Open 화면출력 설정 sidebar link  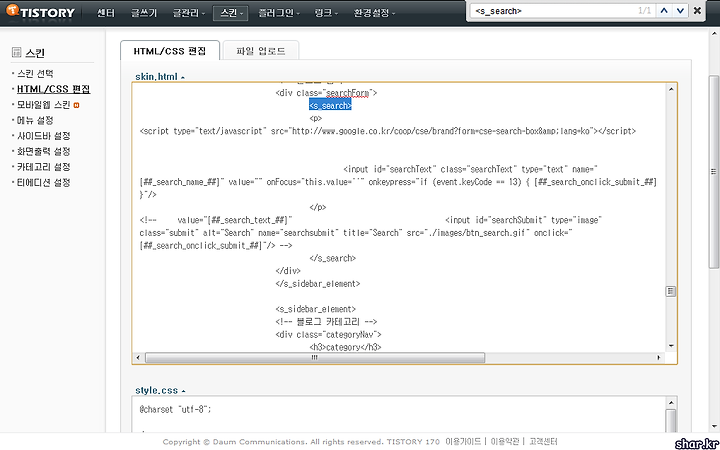tap(43, 152)
